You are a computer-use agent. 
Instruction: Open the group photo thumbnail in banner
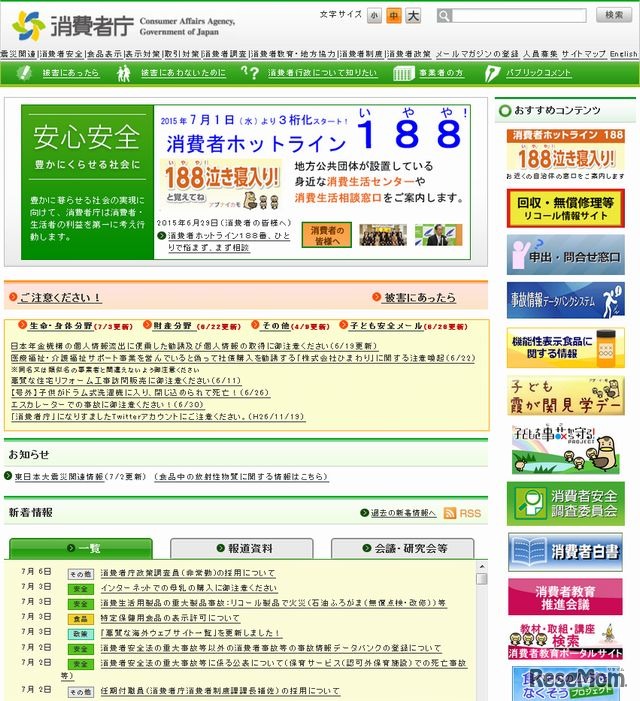383,235
